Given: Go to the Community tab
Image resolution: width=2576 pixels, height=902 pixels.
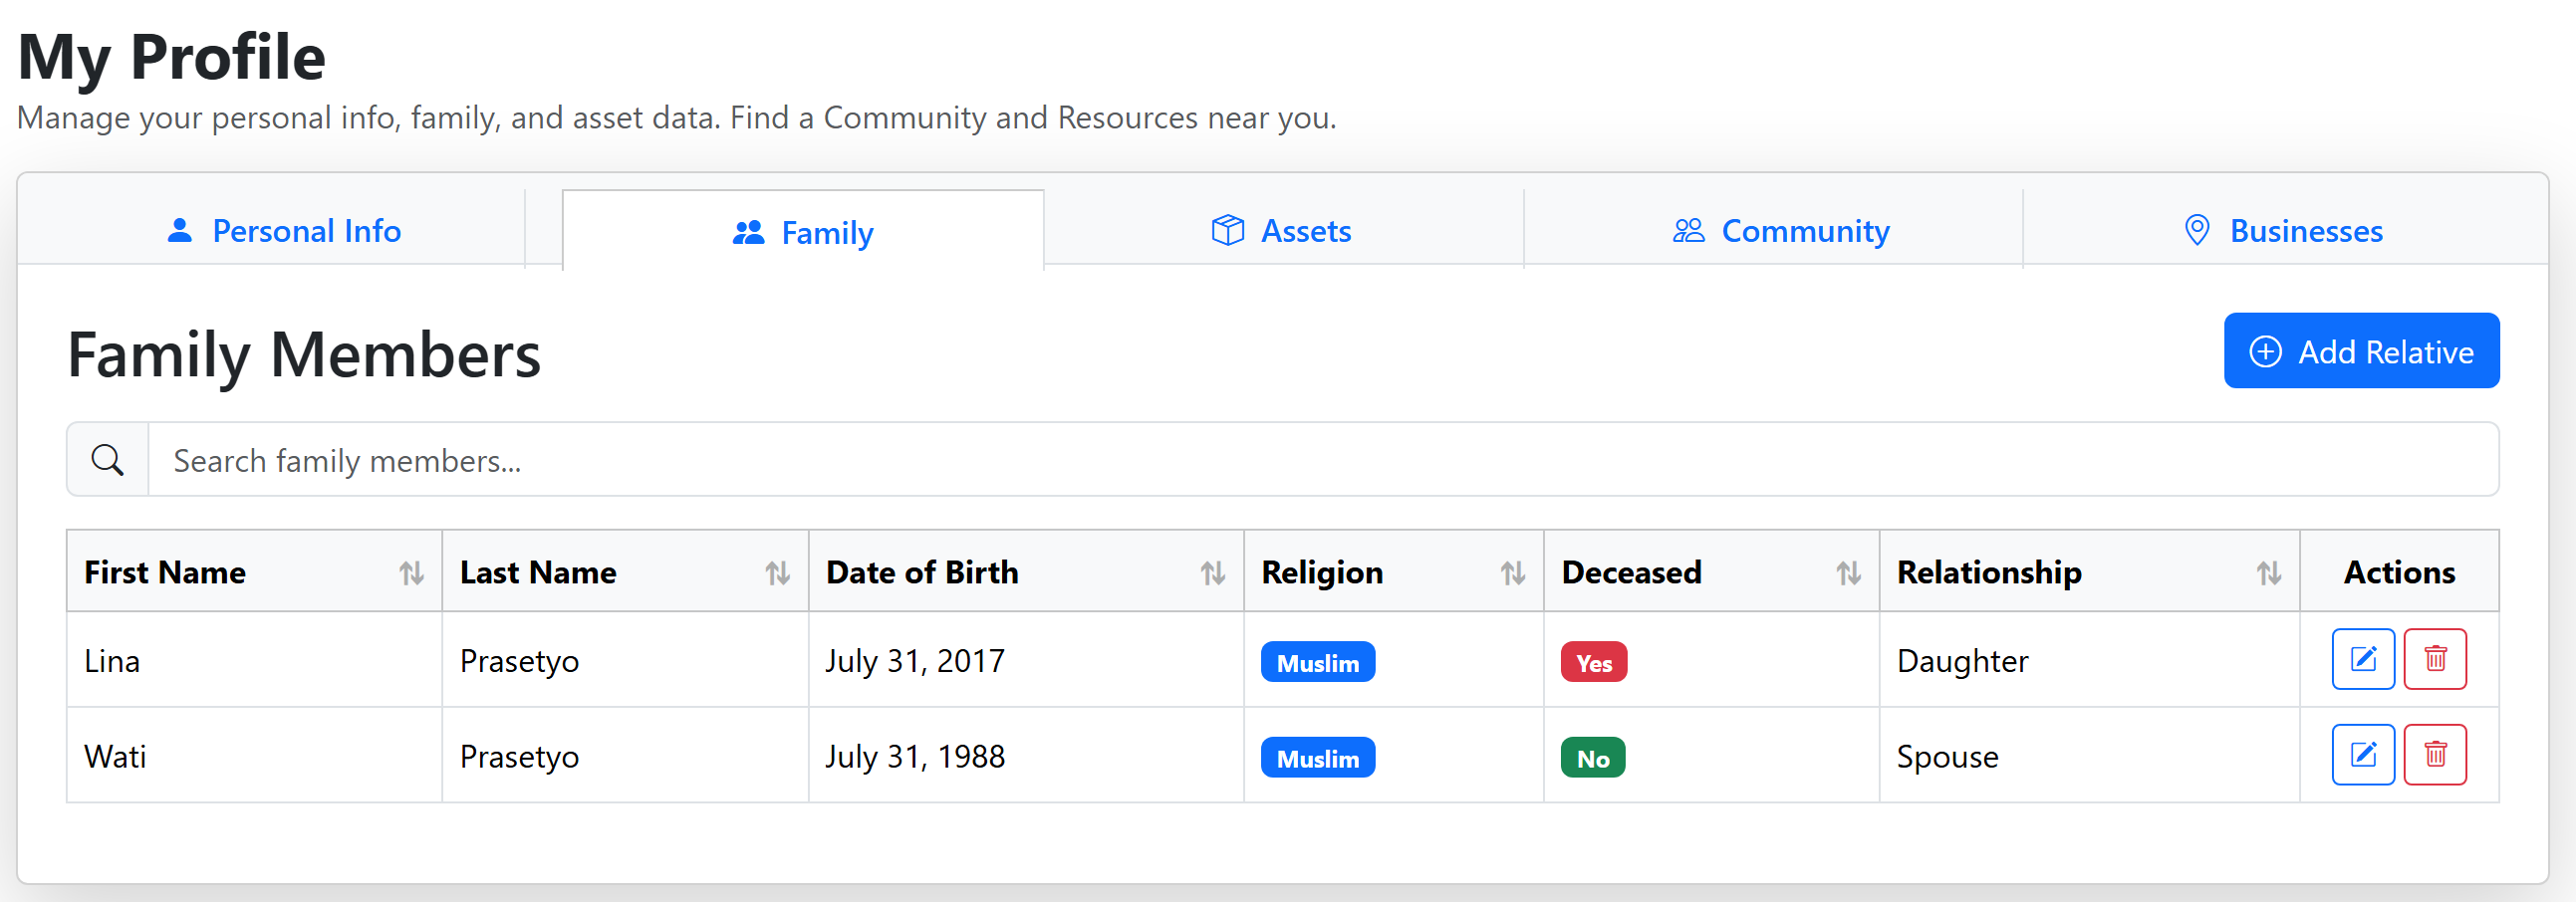Looking at the screenshot, I should (1780, 231).
